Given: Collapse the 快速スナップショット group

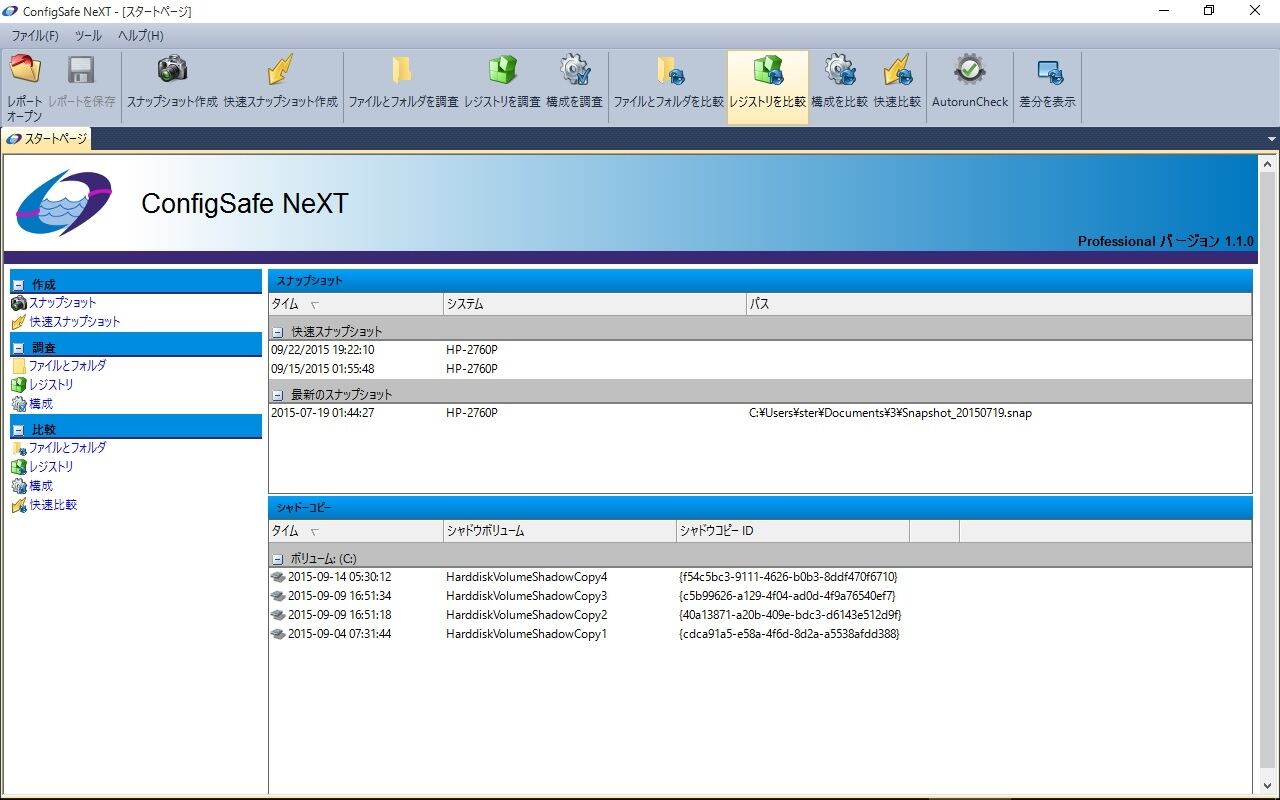Looking at the screenshot, I should (x=278, y=331).
